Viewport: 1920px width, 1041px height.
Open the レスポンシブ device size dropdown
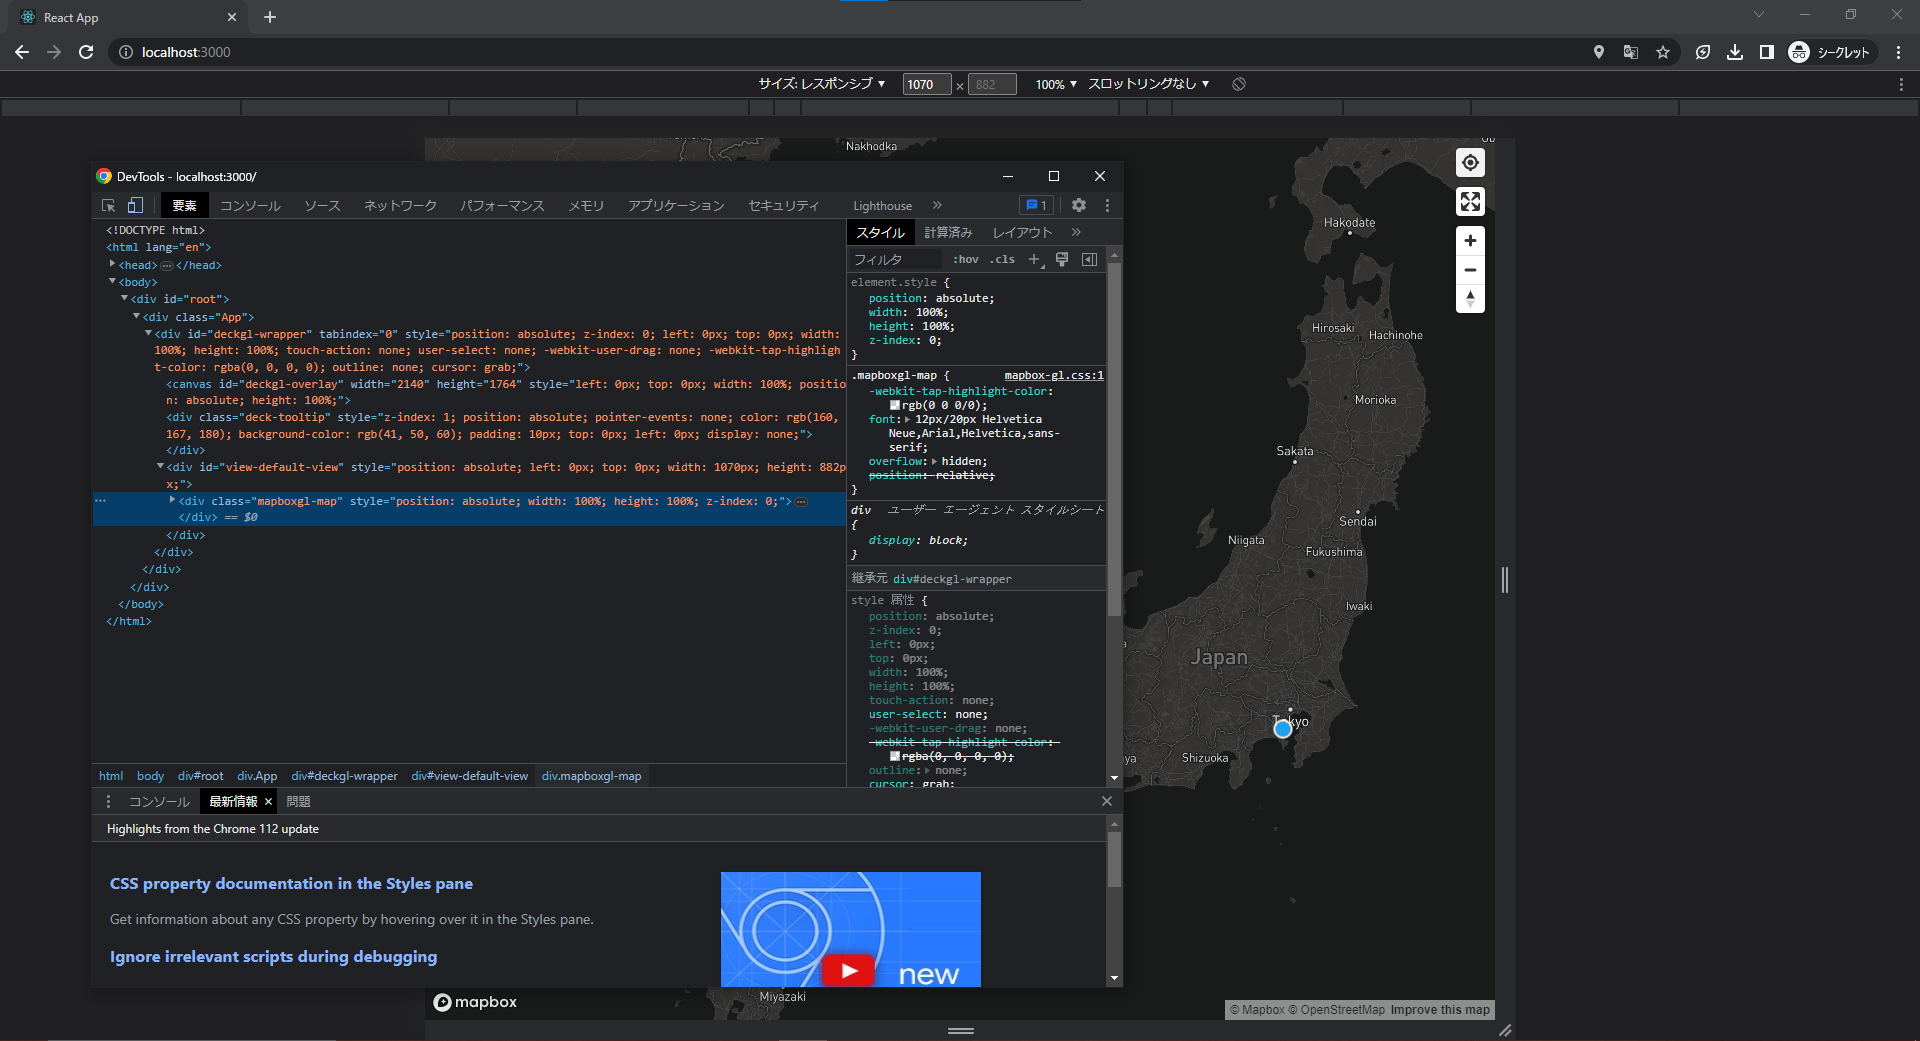824,84
